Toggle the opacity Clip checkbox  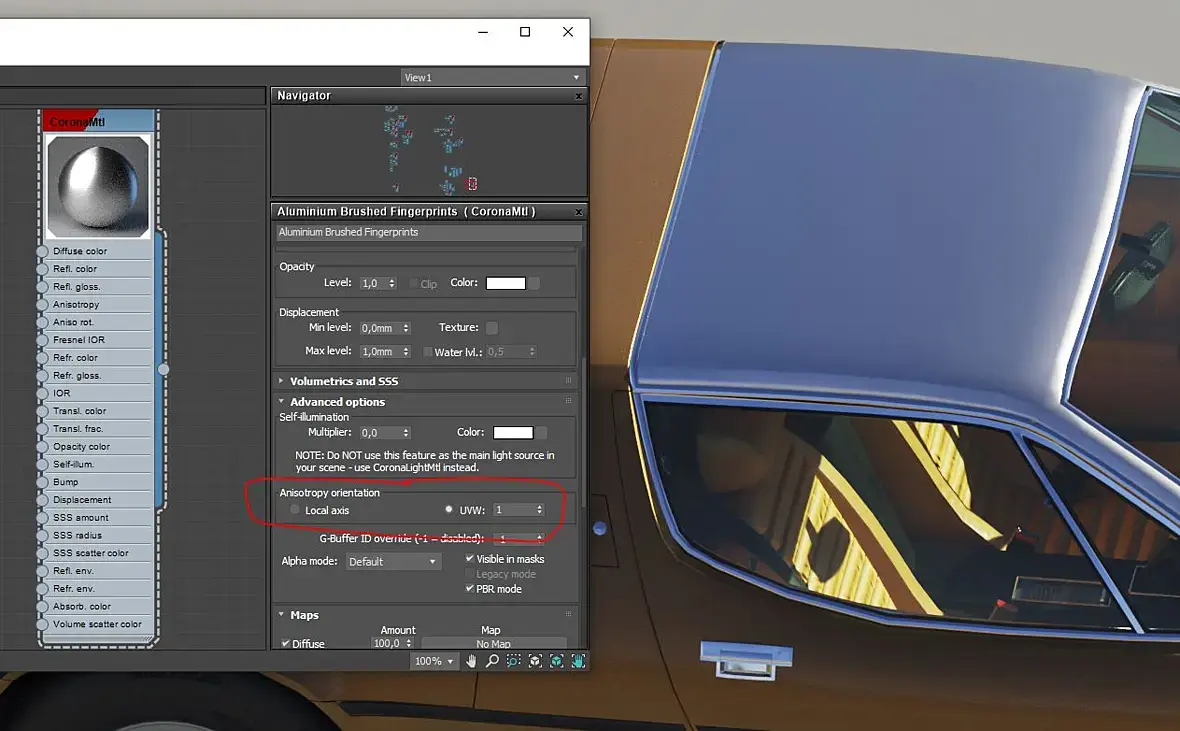414,284
